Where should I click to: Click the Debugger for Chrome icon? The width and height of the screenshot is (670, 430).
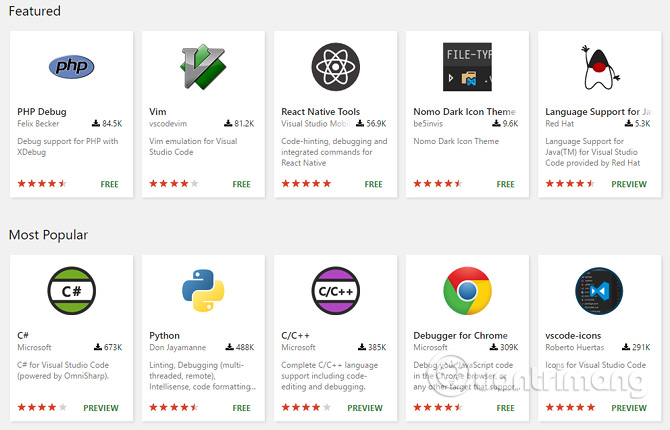(467, 290)
